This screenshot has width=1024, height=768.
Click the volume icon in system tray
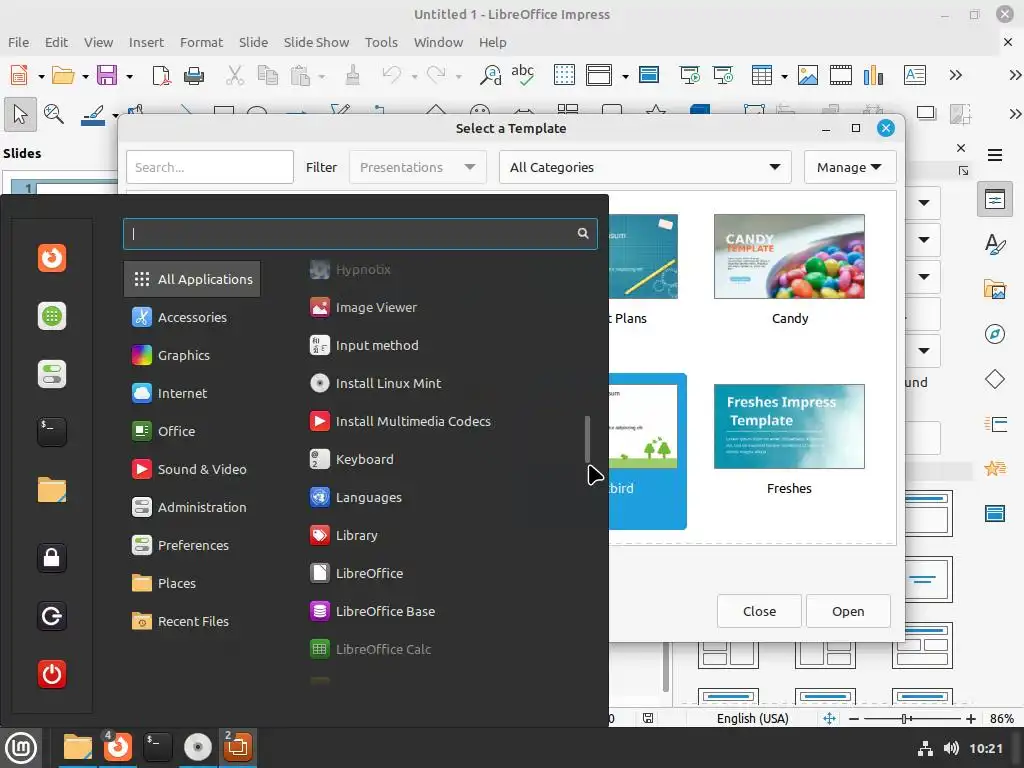951,748
